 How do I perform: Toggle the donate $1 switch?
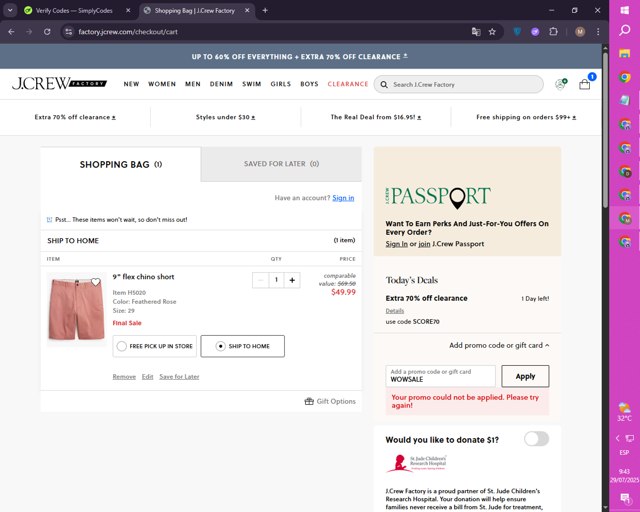pyautogui.click(x=536, y=439)
